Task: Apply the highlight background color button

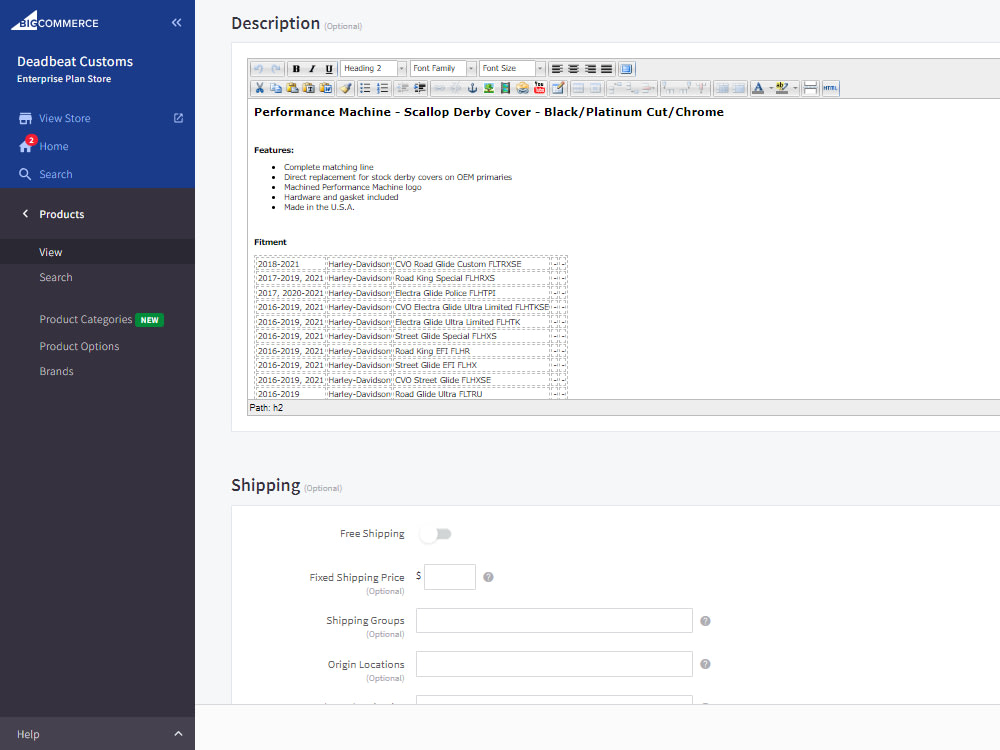Action: tap(782, 88)
